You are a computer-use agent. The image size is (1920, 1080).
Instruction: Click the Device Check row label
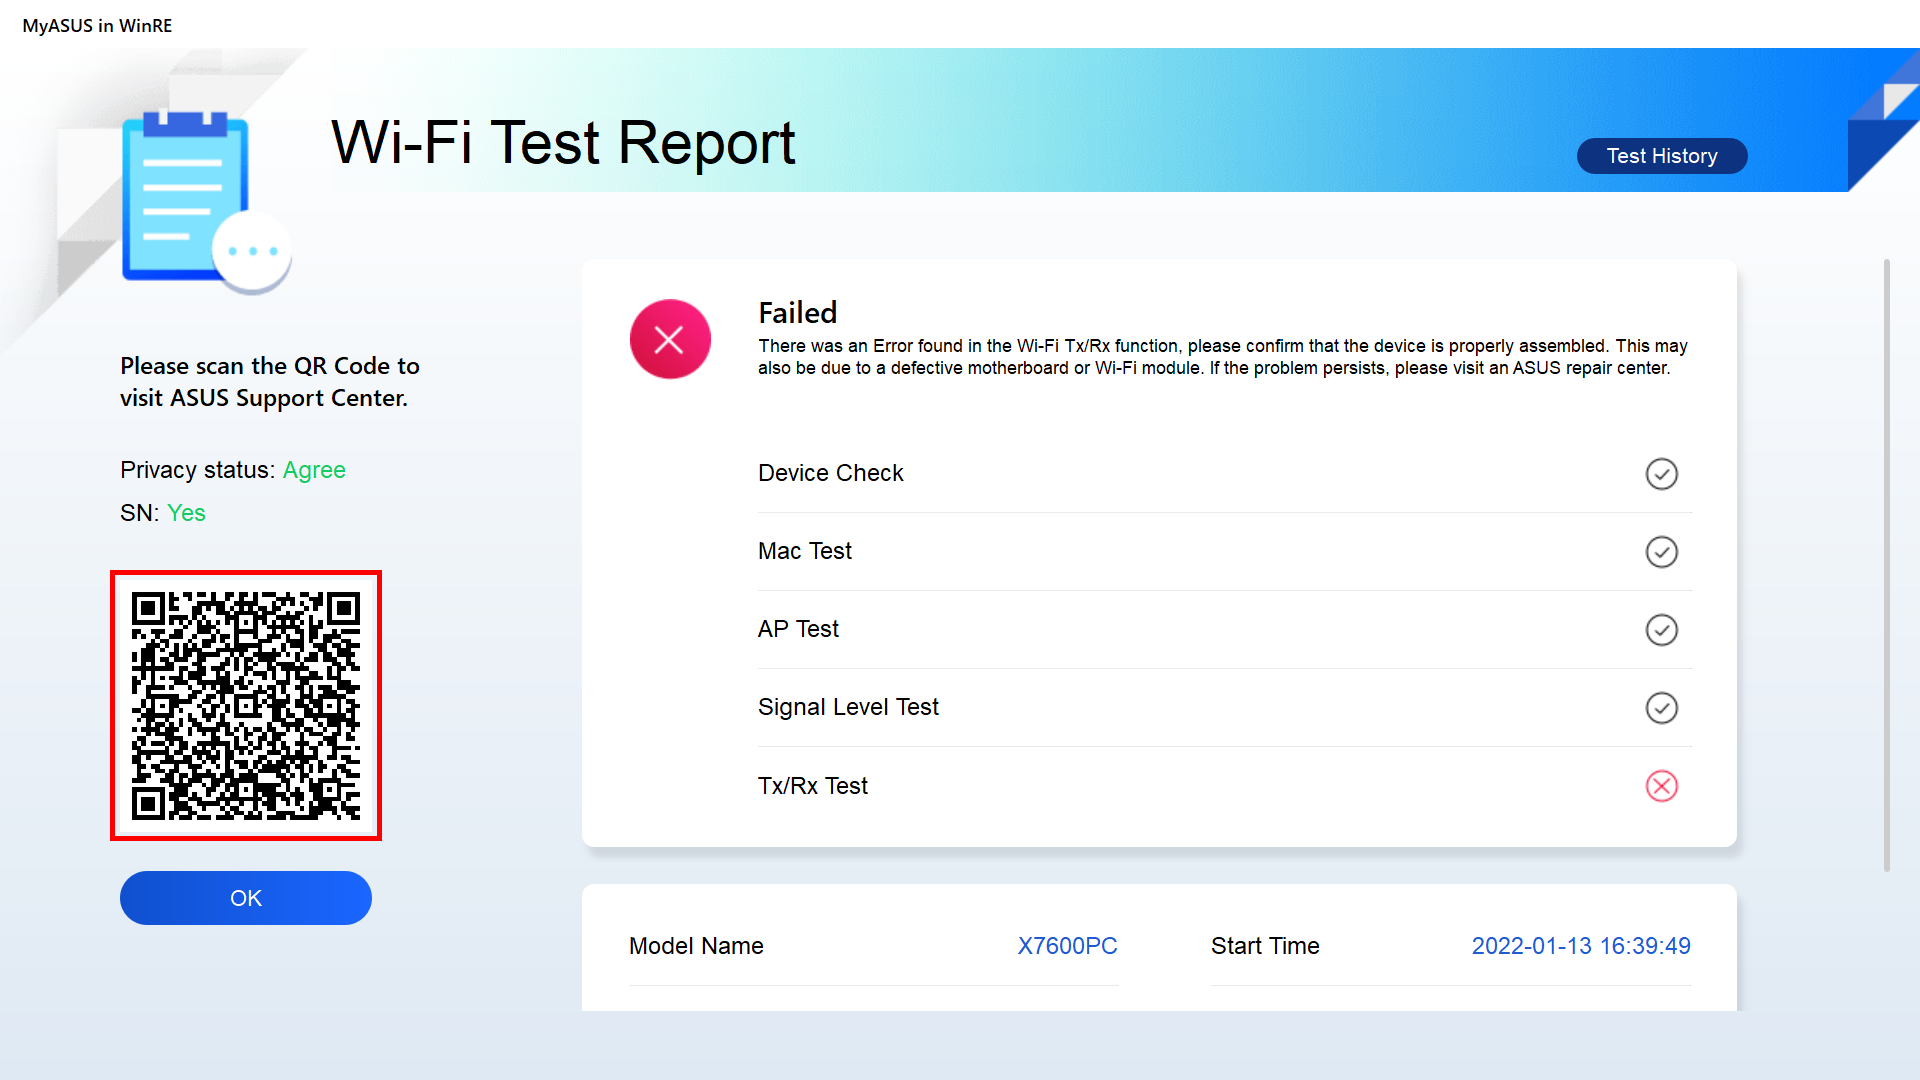(x=830, y=473)
